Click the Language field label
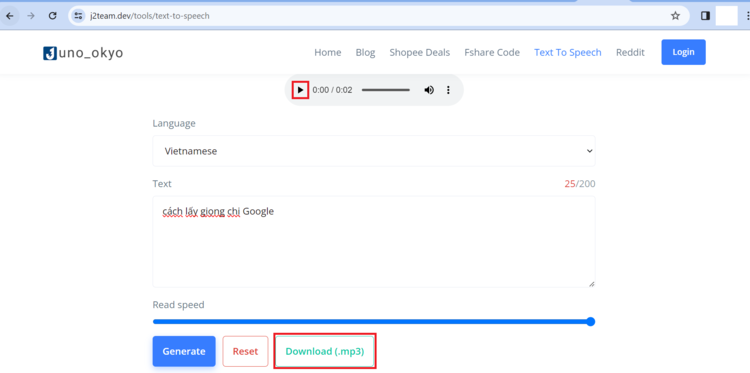 tap(174, 123)
